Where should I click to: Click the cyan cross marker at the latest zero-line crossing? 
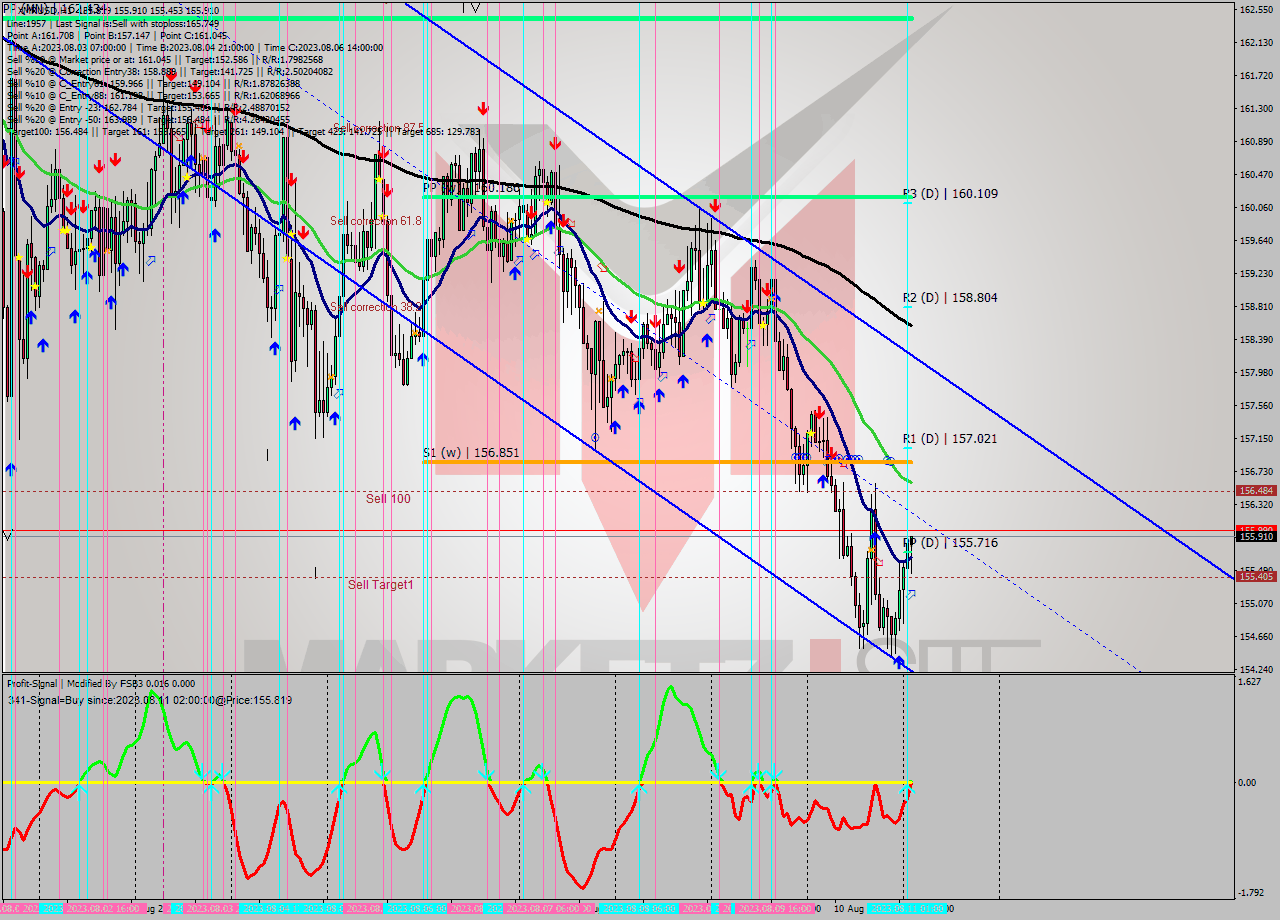tap(906, 789)
